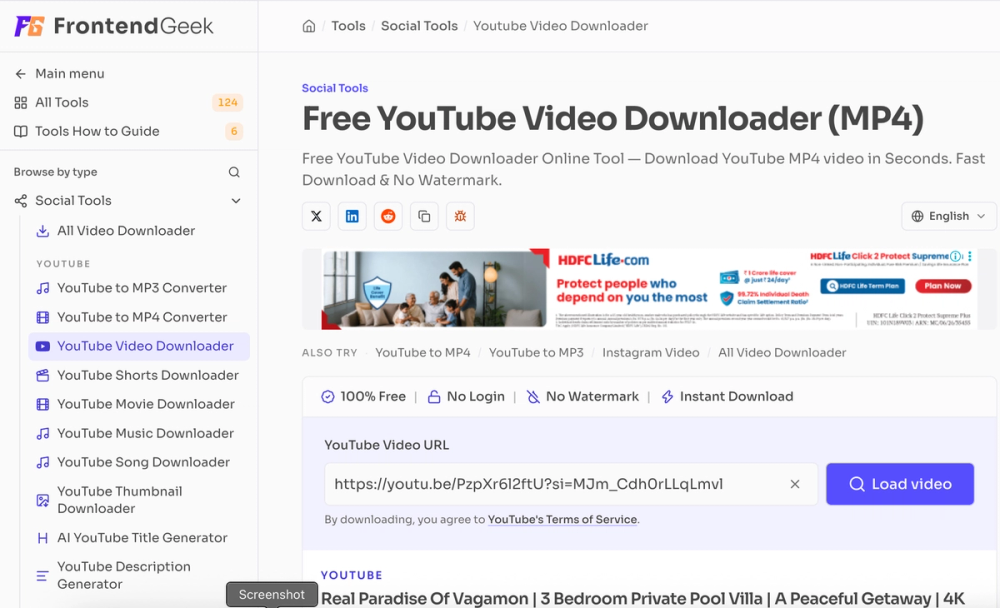Click the 100% Free label
This screenshot has height=608, width=1000.
(x=364, y=397)
